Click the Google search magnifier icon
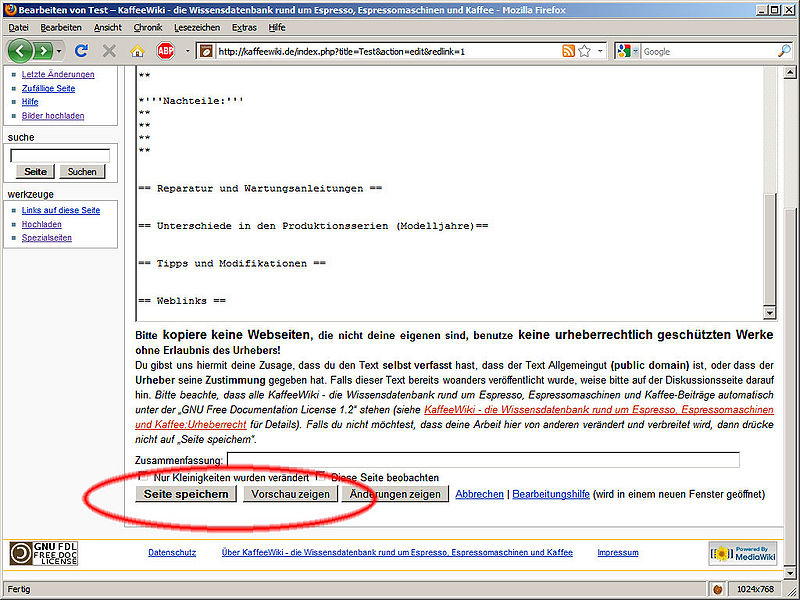The height and width of the screenshot is (600, 800). click(x=784, y=51)
